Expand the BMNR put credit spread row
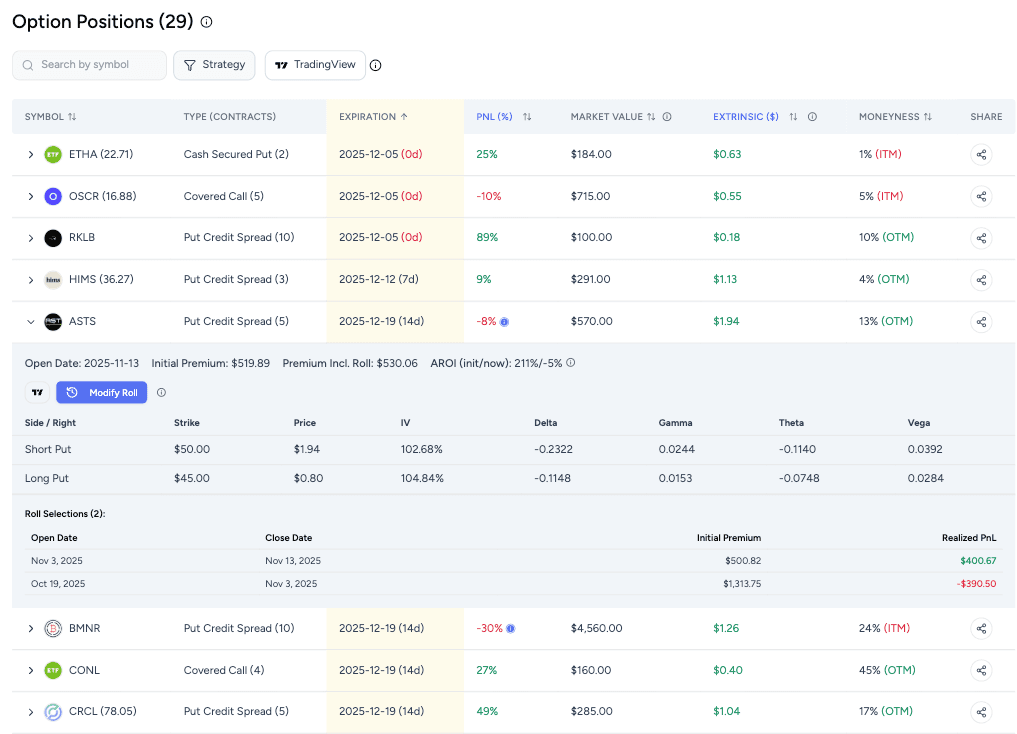The height and width of the screenshot is (734, 1017). click(30, 628)
